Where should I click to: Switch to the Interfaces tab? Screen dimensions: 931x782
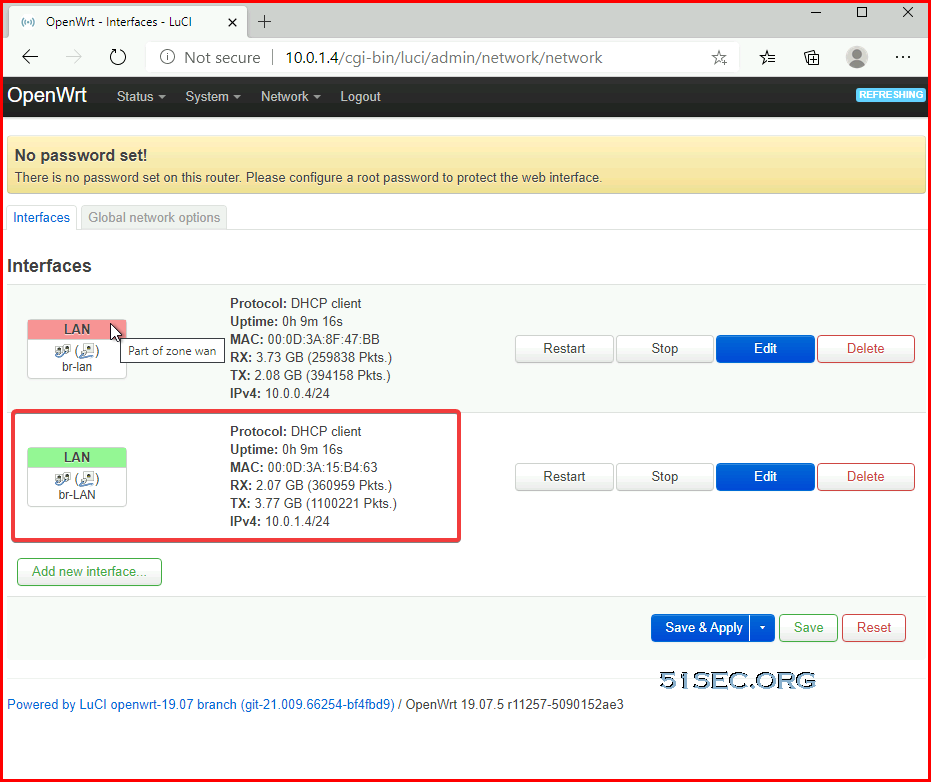point(42,217)
